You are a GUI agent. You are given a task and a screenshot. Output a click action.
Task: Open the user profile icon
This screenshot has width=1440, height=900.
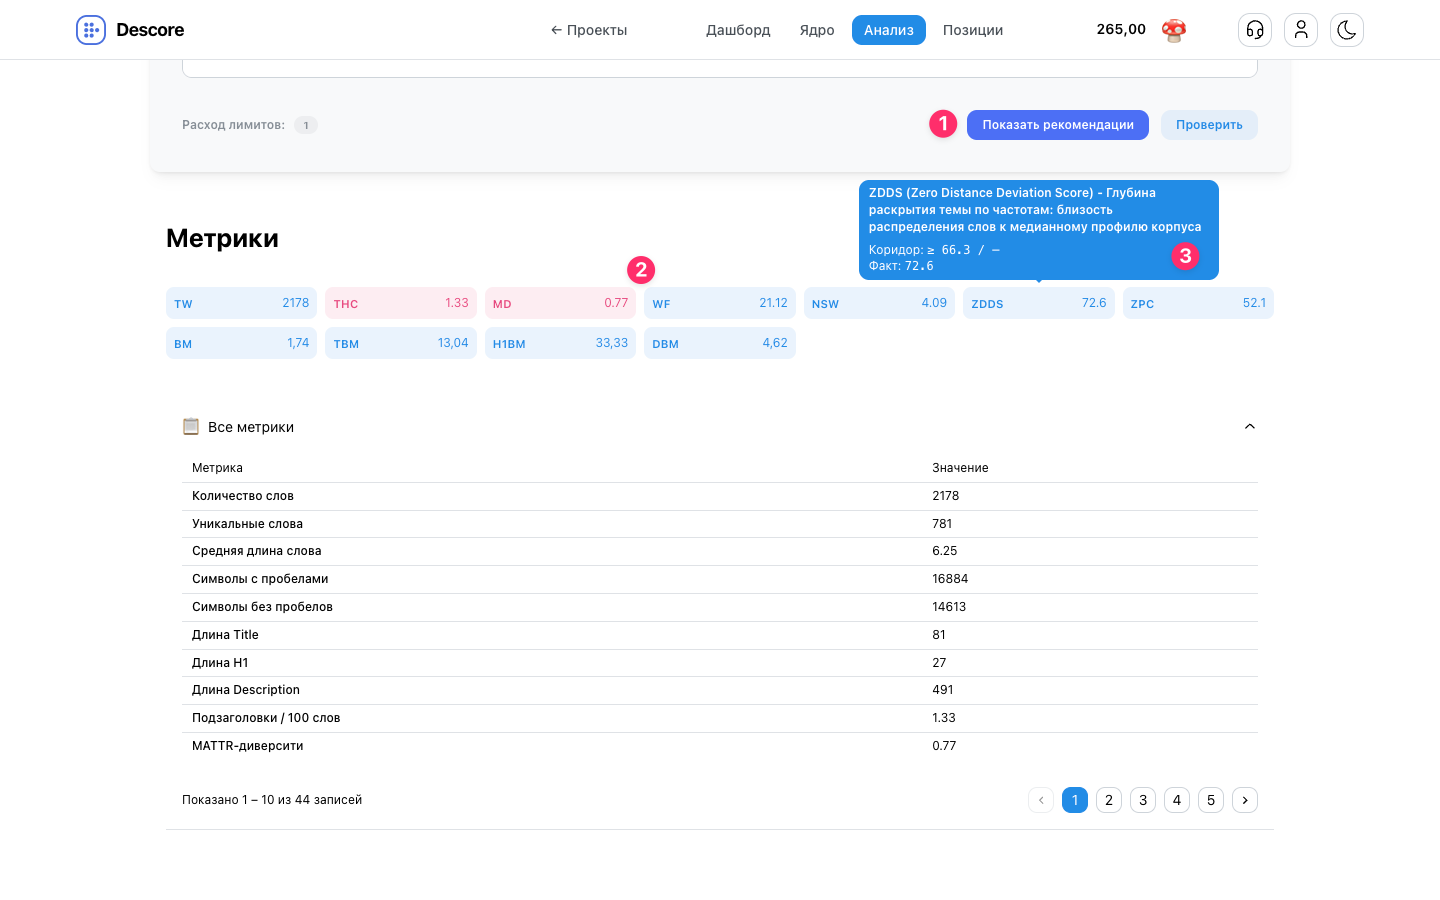(1301, 30)
